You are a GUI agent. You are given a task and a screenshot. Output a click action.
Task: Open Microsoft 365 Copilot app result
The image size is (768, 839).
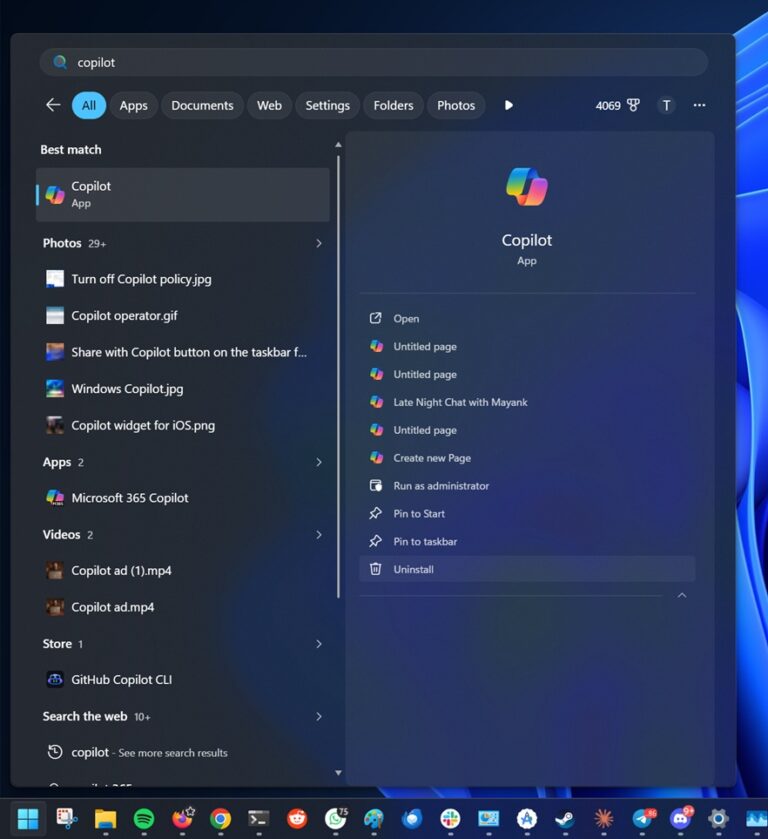[x=183, y=498]
